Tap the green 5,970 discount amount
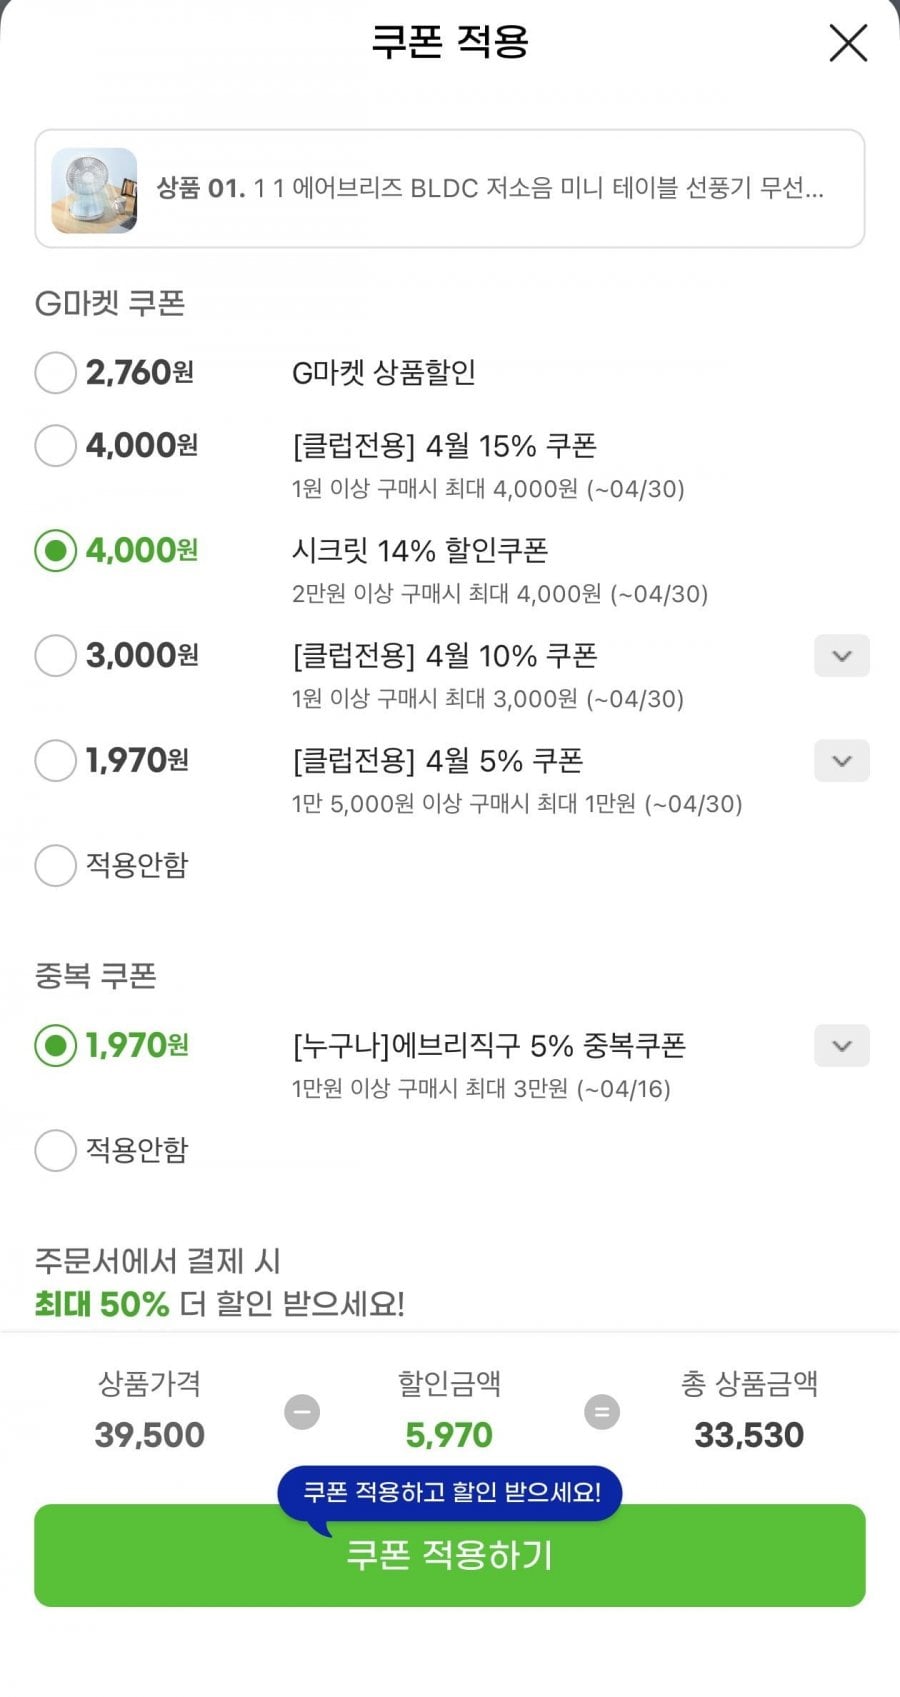900x1697 pixels. (x=449, y=1435)
